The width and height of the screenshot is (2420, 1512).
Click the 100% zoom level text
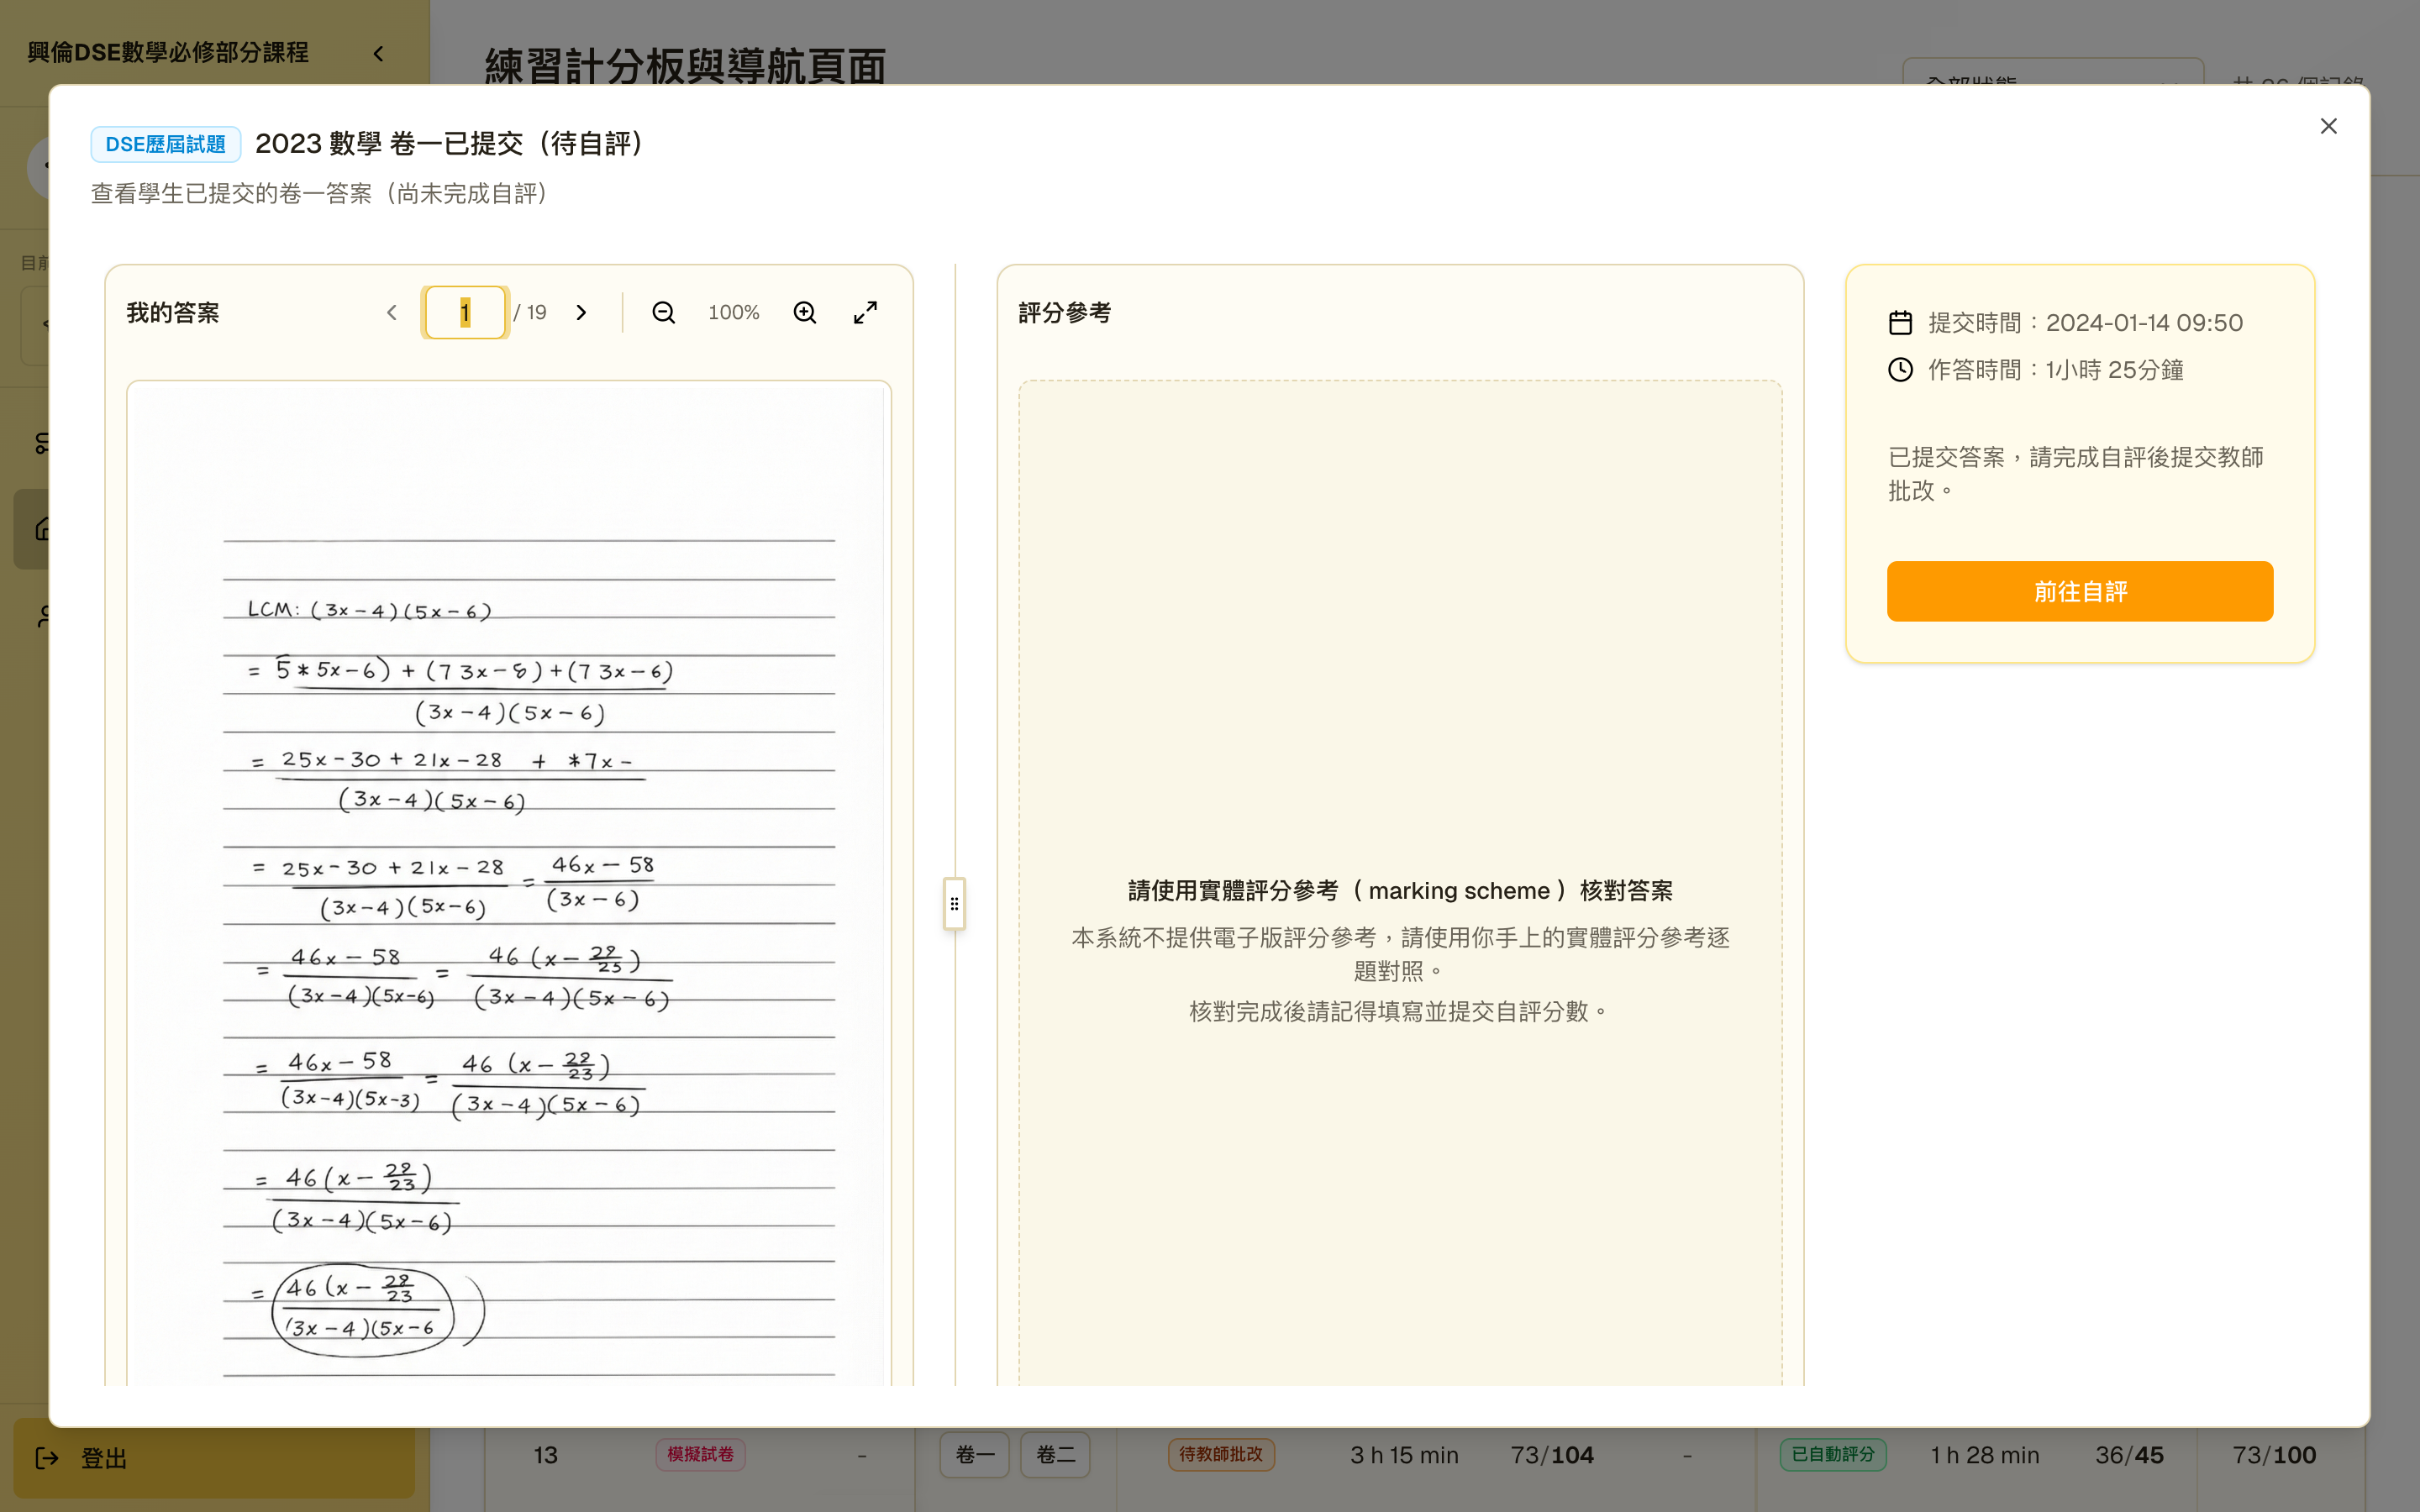[x=734, y=313]
